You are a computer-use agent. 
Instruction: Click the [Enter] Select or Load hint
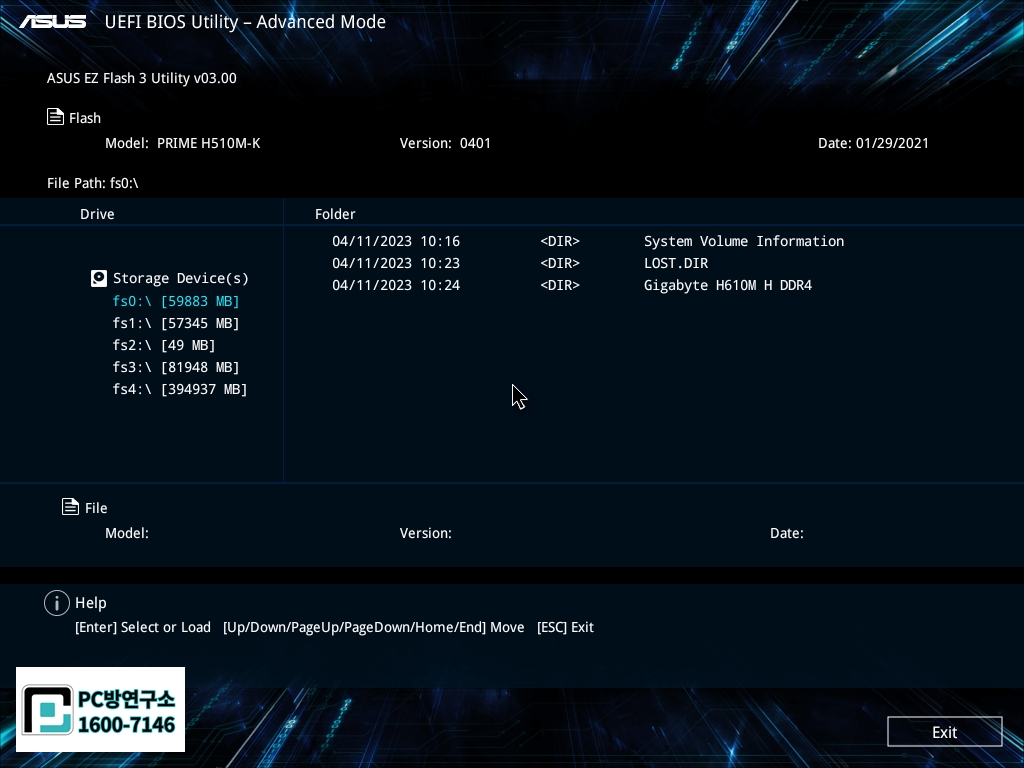143,627
